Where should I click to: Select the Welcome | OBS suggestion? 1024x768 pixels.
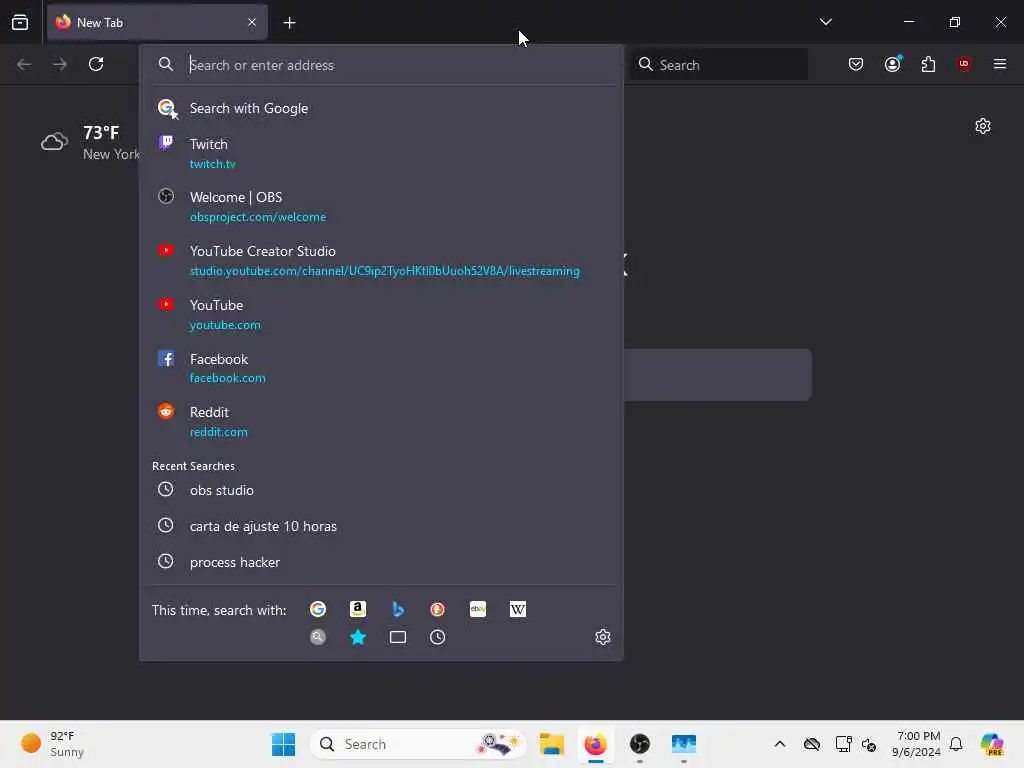(x=381, y=206)
